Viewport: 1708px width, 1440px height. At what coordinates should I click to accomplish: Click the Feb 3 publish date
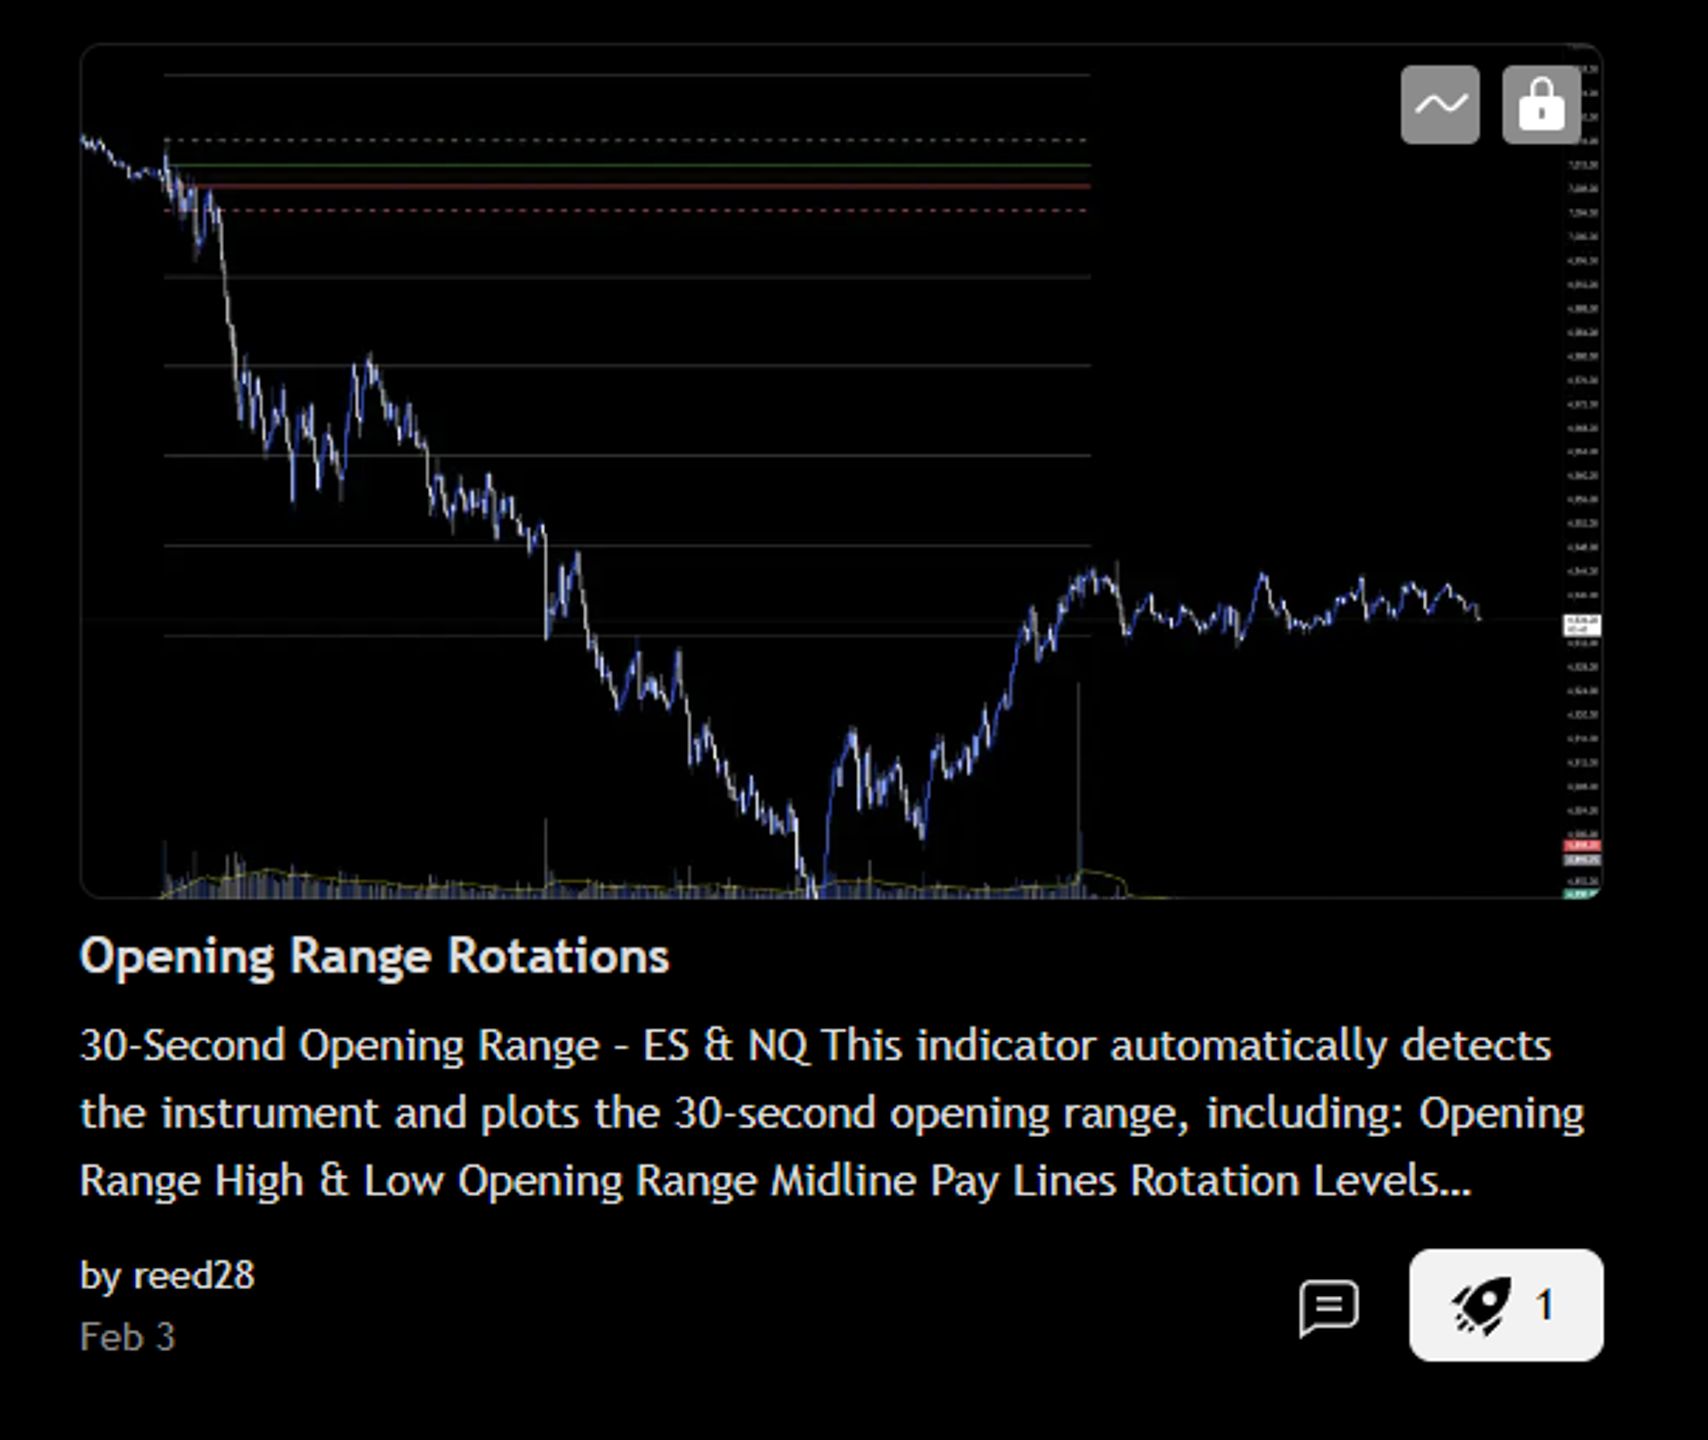pos(127,1337)
